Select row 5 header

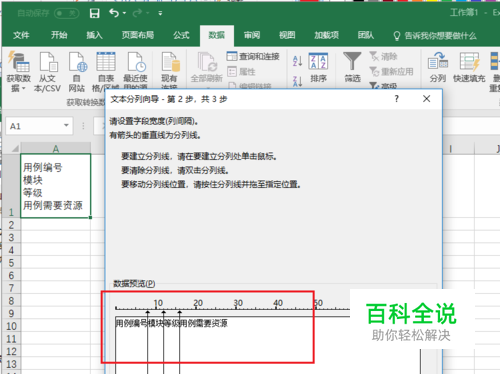coord(11,263)
